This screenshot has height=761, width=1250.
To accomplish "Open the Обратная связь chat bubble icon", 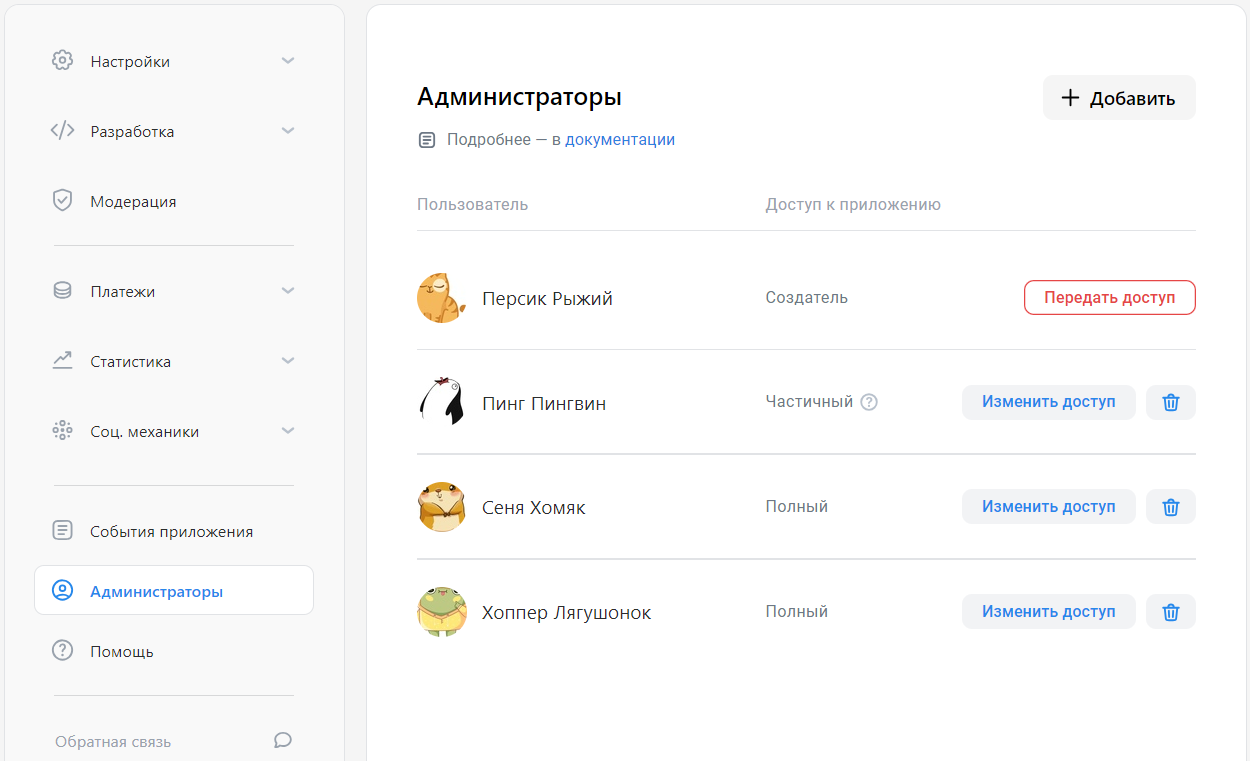I will click(282, 740).
